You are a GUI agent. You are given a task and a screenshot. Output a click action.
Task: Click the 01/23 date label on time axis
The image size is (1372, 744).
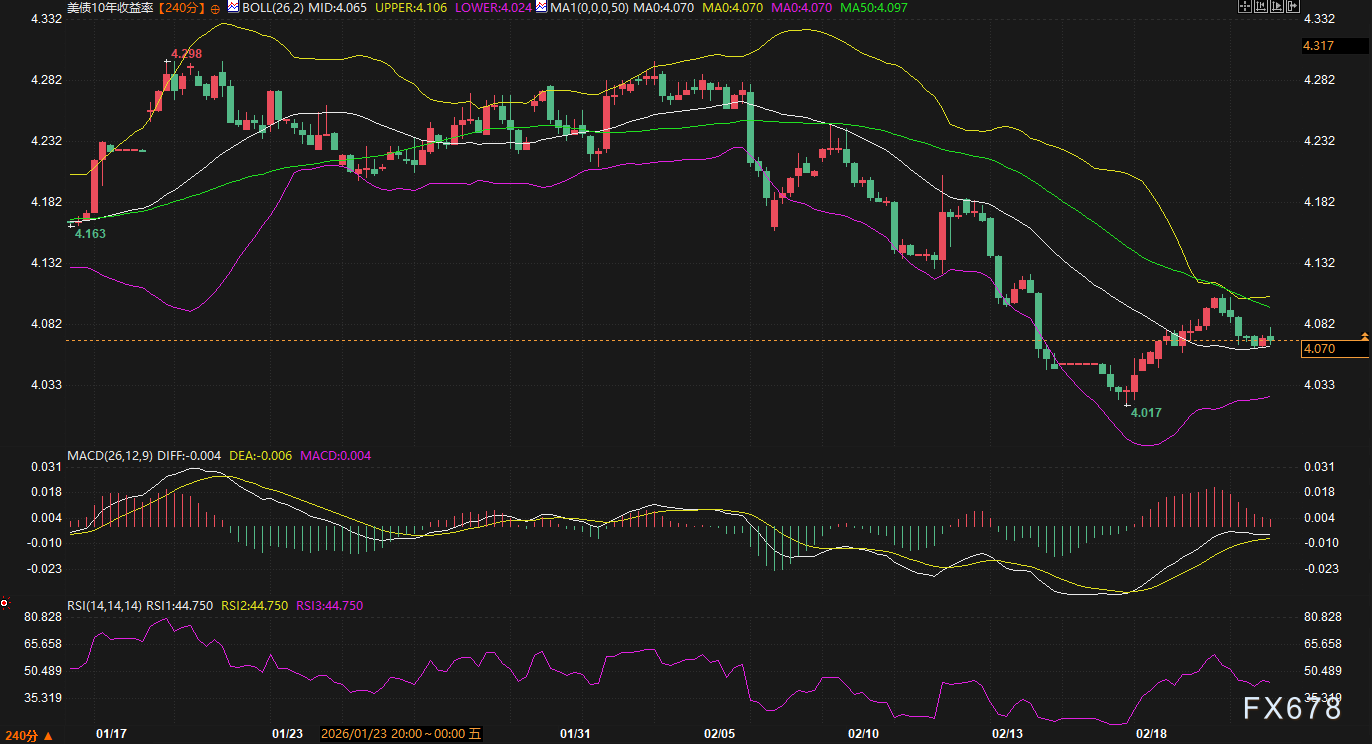click(x=287, y=733)
